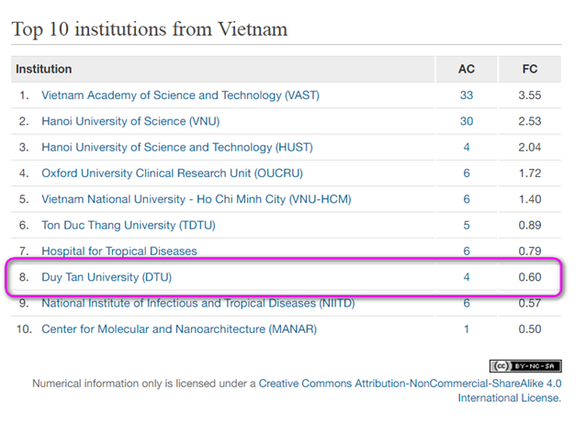Click the AC value 5 for Ton Duc Thang University

(x=466, y=225)
